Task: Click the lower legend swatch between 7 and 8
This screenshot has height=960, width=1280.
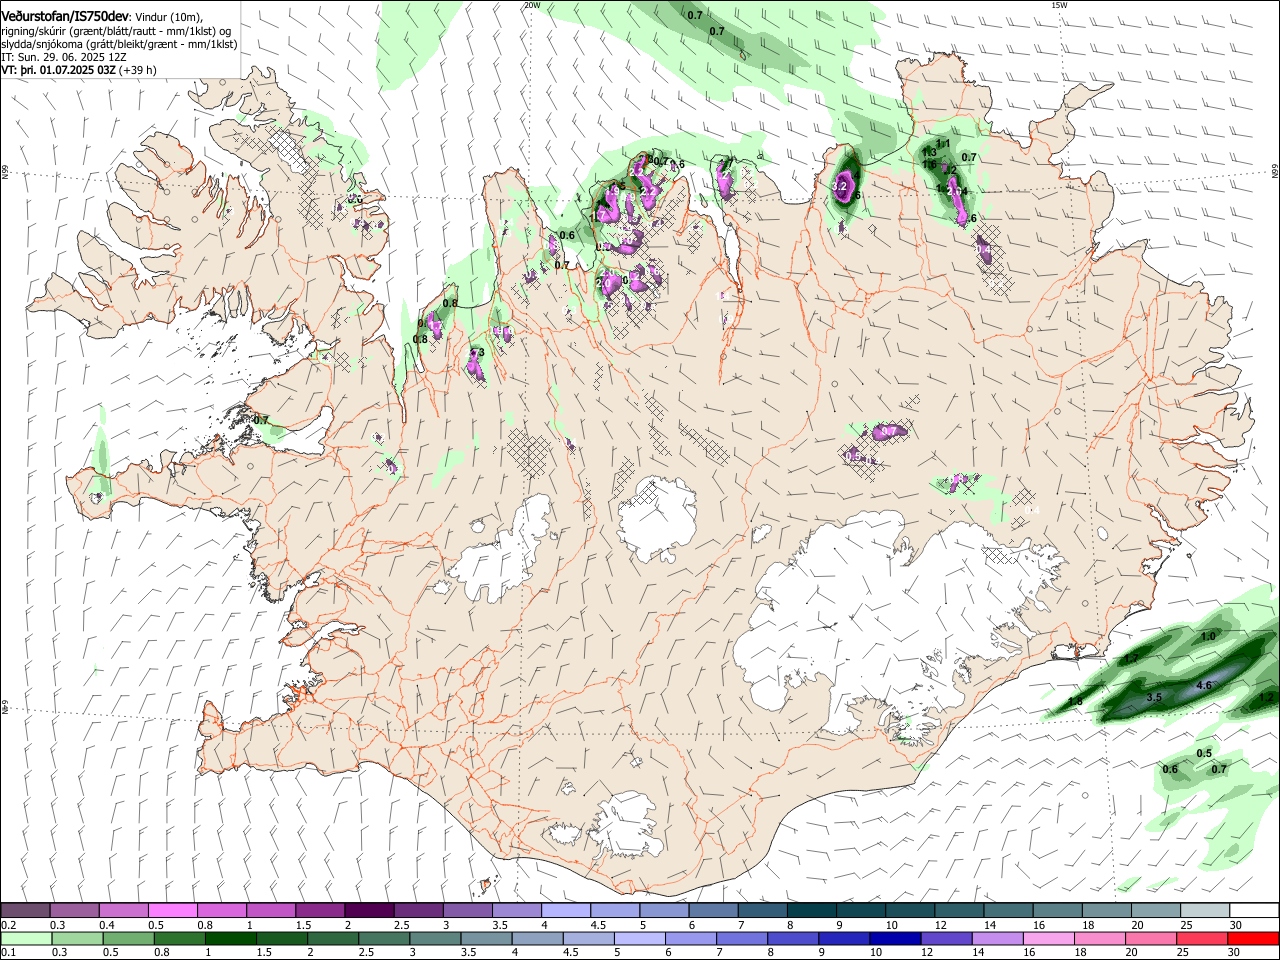Action: (741, 939)
